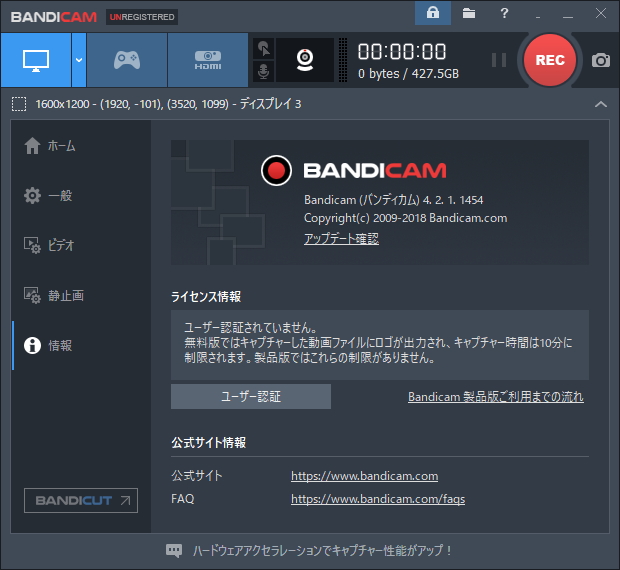Click the speech bubble icon at bottom
This screenshot has width=620, height=570.
(174, 550)
